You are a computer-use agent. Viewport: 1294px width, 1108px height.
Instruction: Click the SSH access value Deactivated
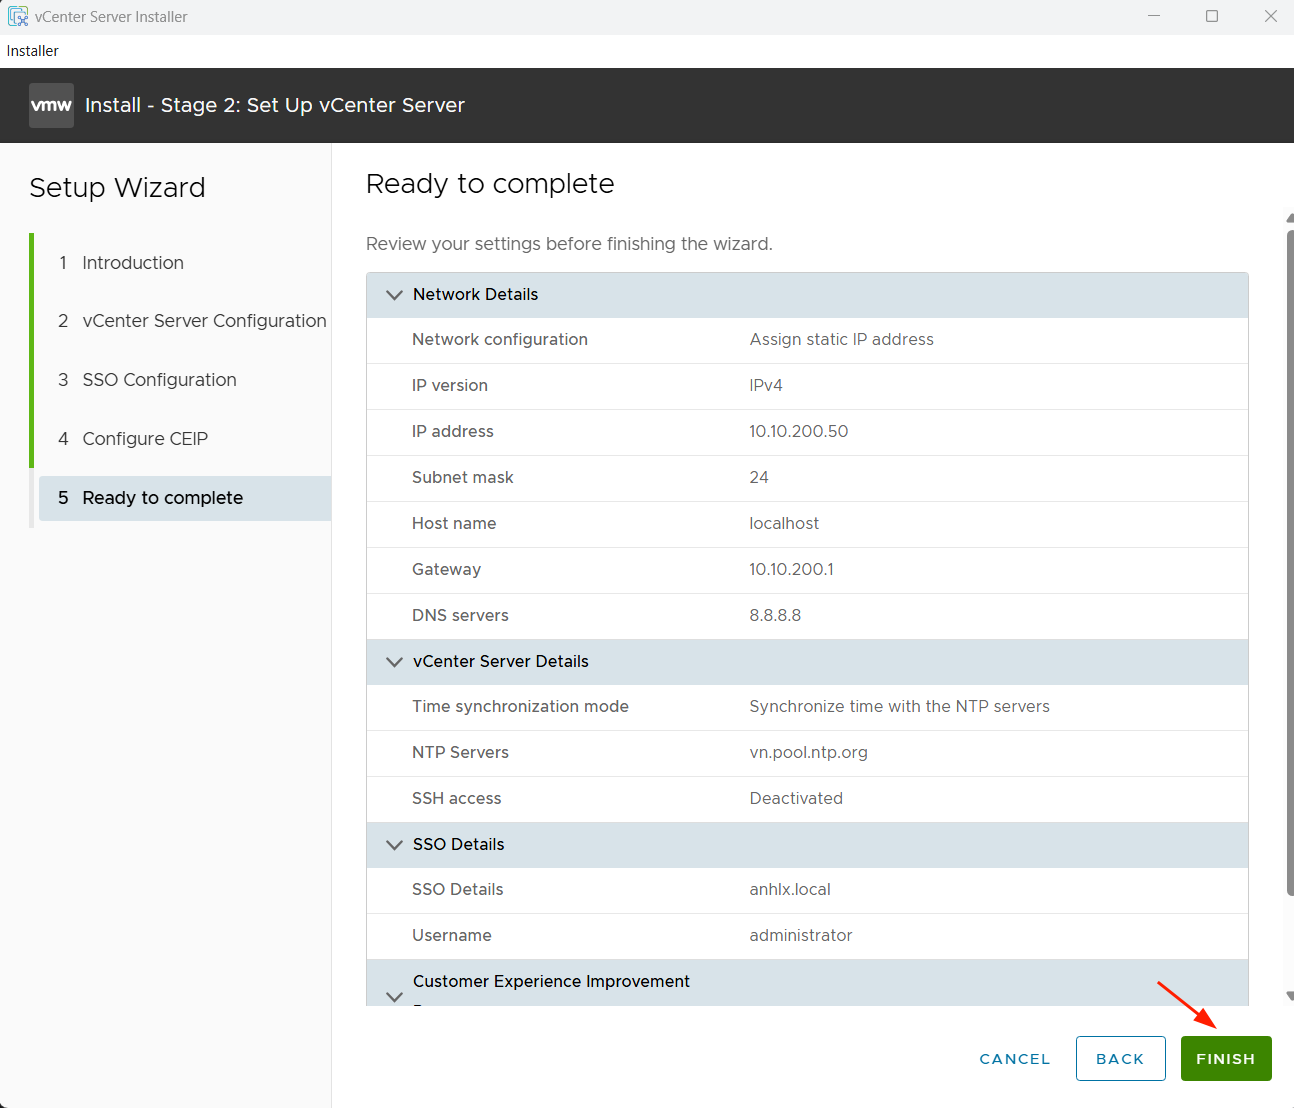(x=796, y=799)
